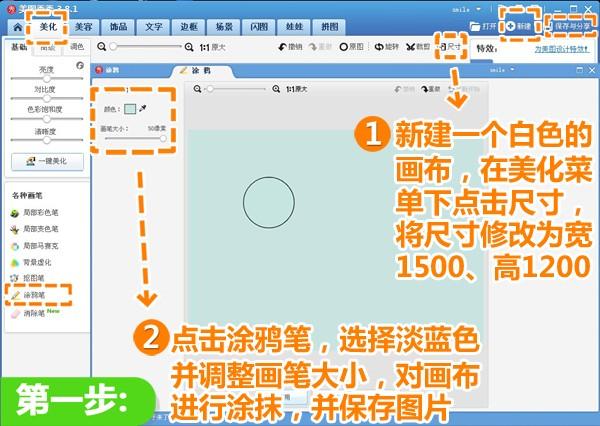Click the 新建 new canvas button
The height and width of the screenshot is (426, 600).
click(520, 26)
